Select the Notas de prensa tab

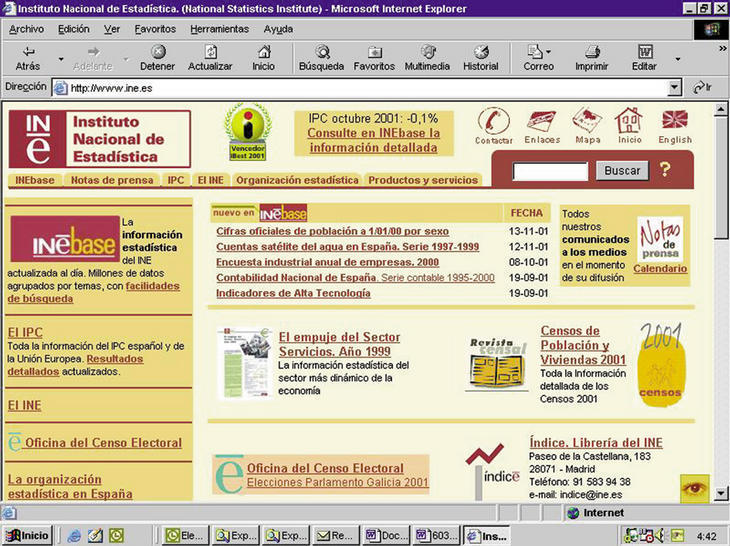112,181
